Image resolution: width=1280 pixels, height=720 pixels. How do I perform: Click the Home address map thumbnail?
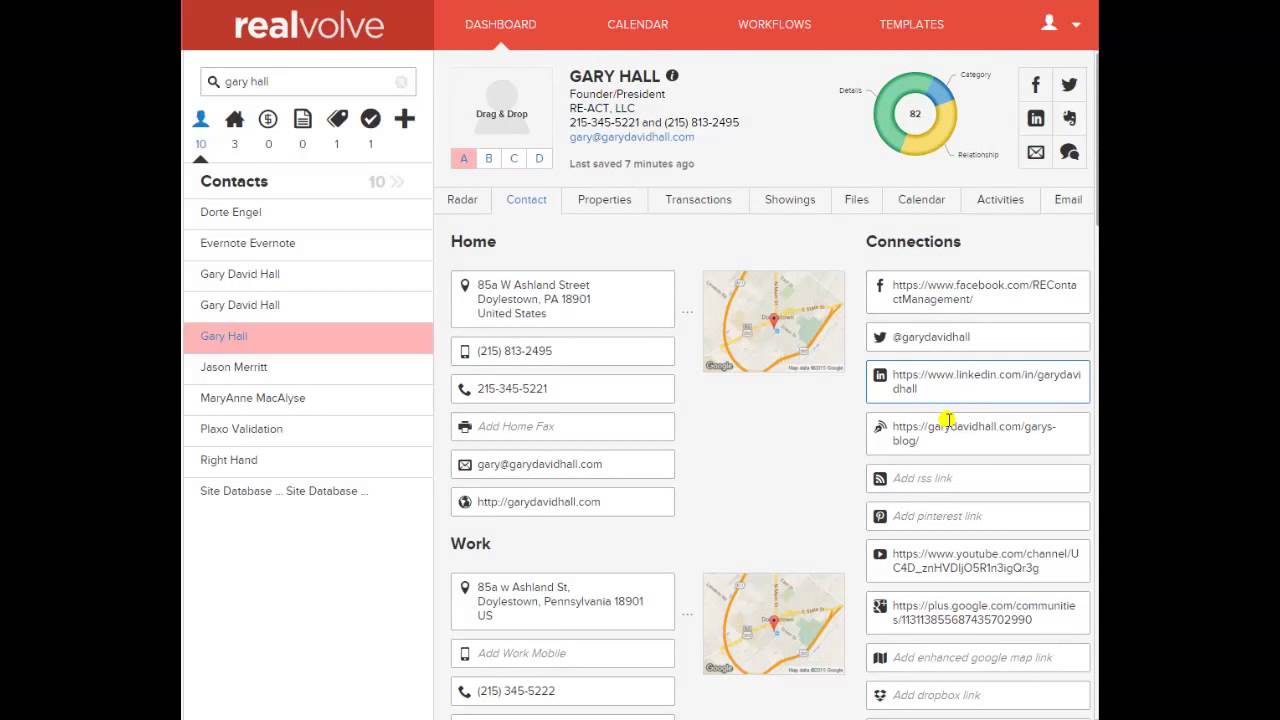773,321
